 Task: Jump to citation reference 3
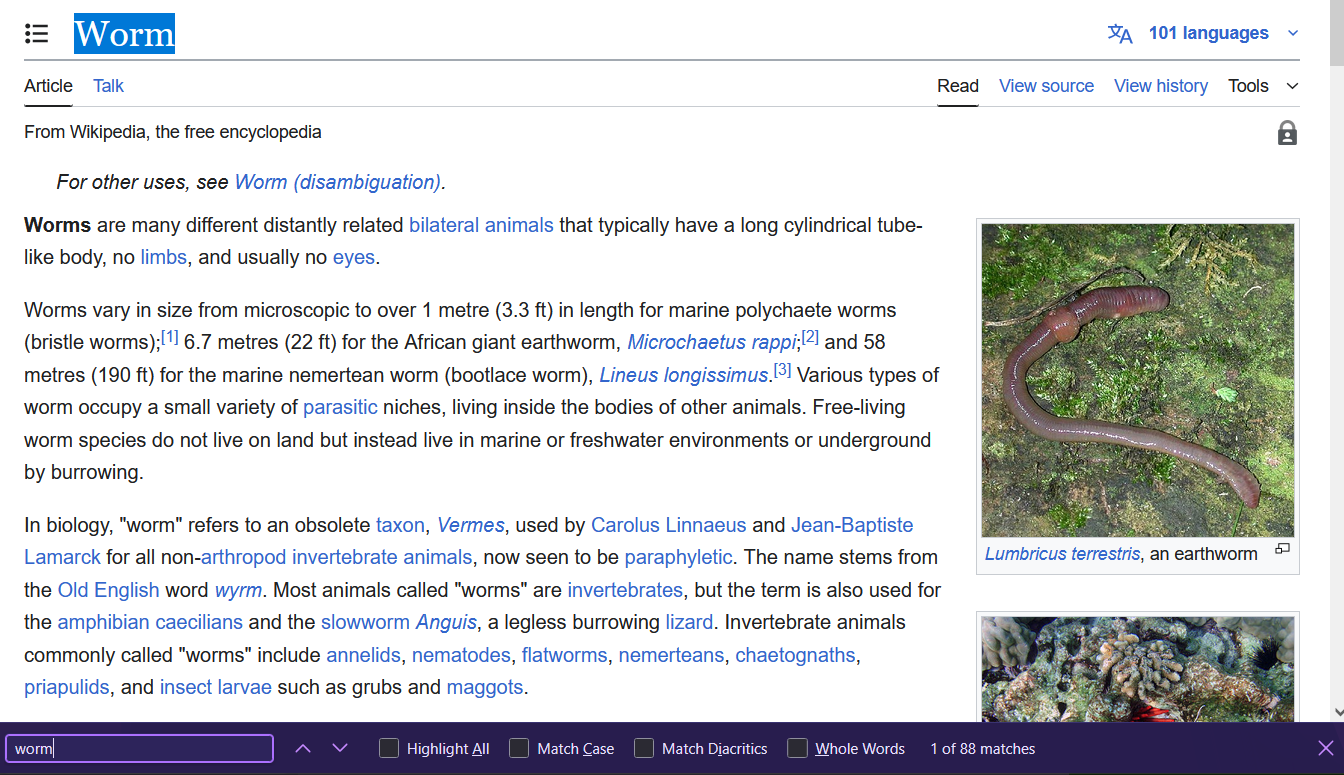782,370
